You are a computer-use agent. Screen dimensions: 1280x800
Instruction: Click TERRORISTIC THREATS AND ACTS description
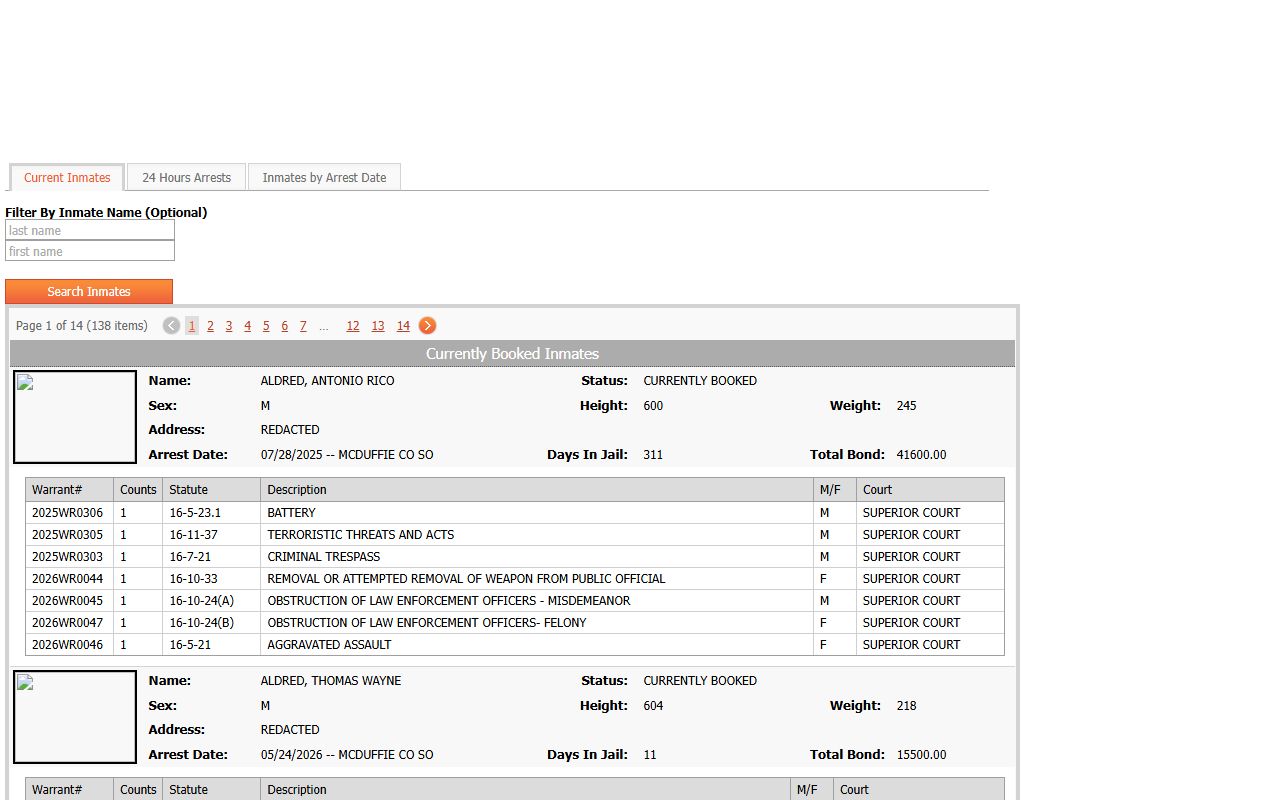pyautogui.click(x=537, y=535)
